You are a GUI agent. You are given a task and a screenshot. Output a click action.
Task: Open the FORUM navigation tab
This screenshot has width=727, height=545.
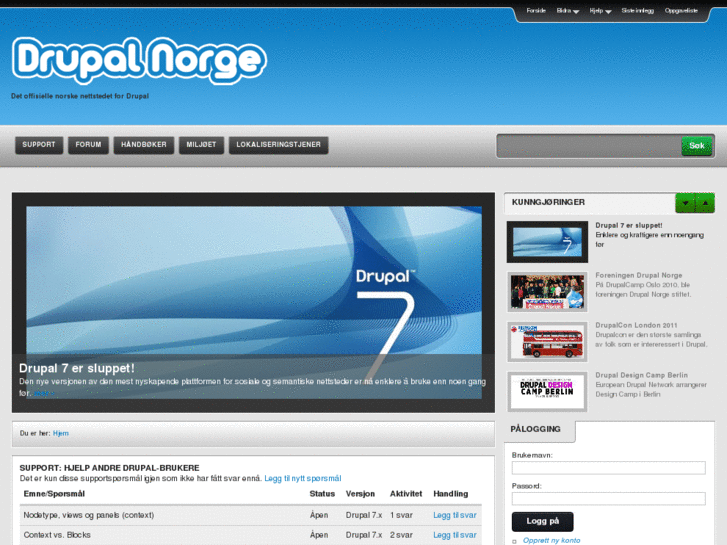coord(88,145)
